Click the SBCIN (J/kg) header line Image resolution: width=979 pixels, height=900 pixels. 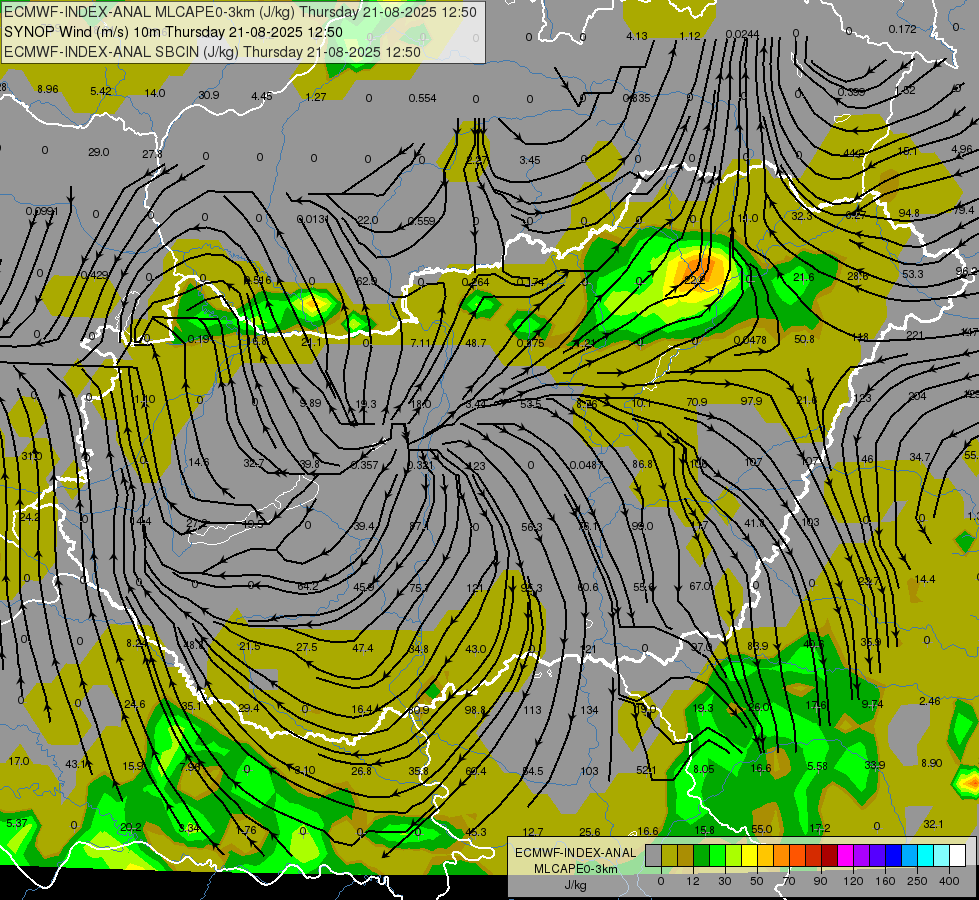(x=212, y=52)
